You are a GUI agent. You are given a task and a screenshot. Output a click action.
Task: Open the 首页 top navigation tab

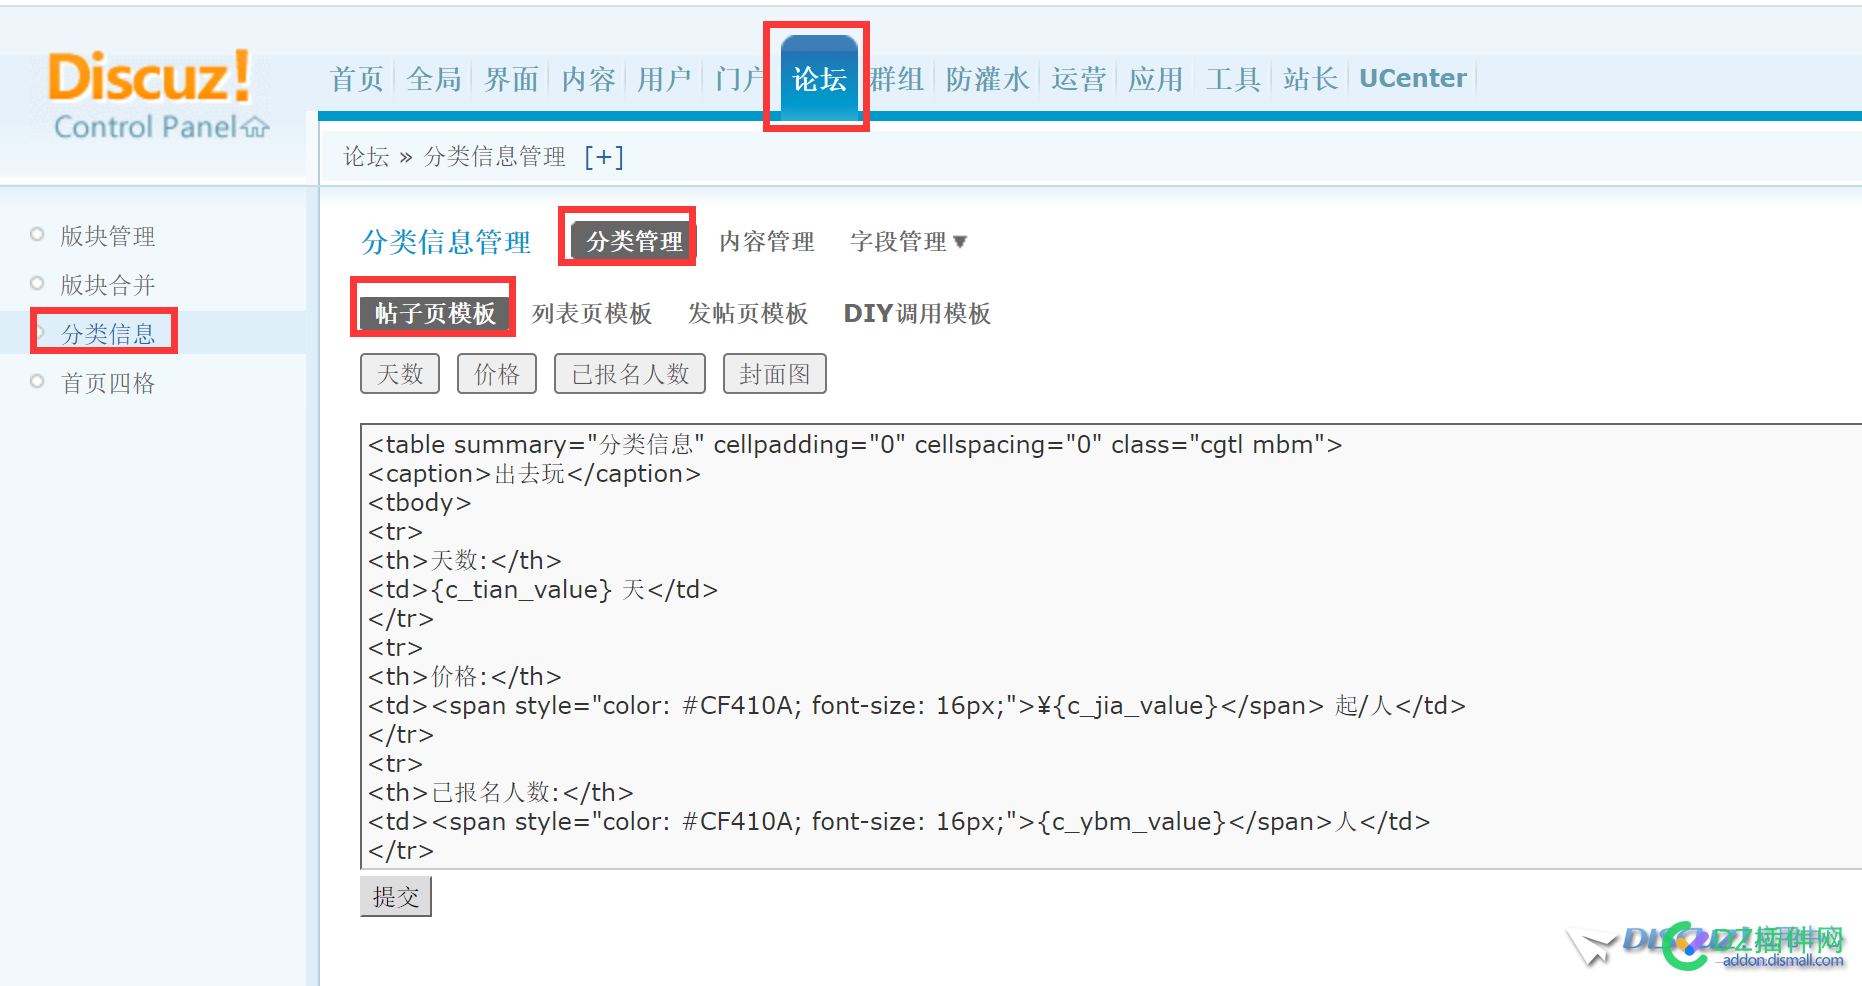click(357, 79)
